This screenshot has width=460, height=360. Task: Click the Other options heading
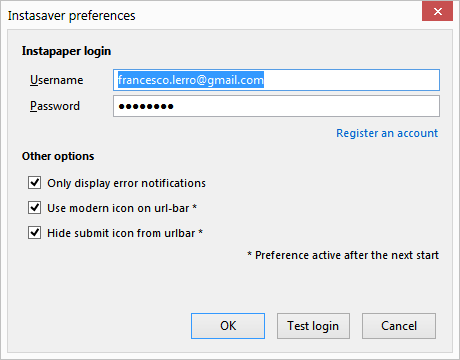58,156
